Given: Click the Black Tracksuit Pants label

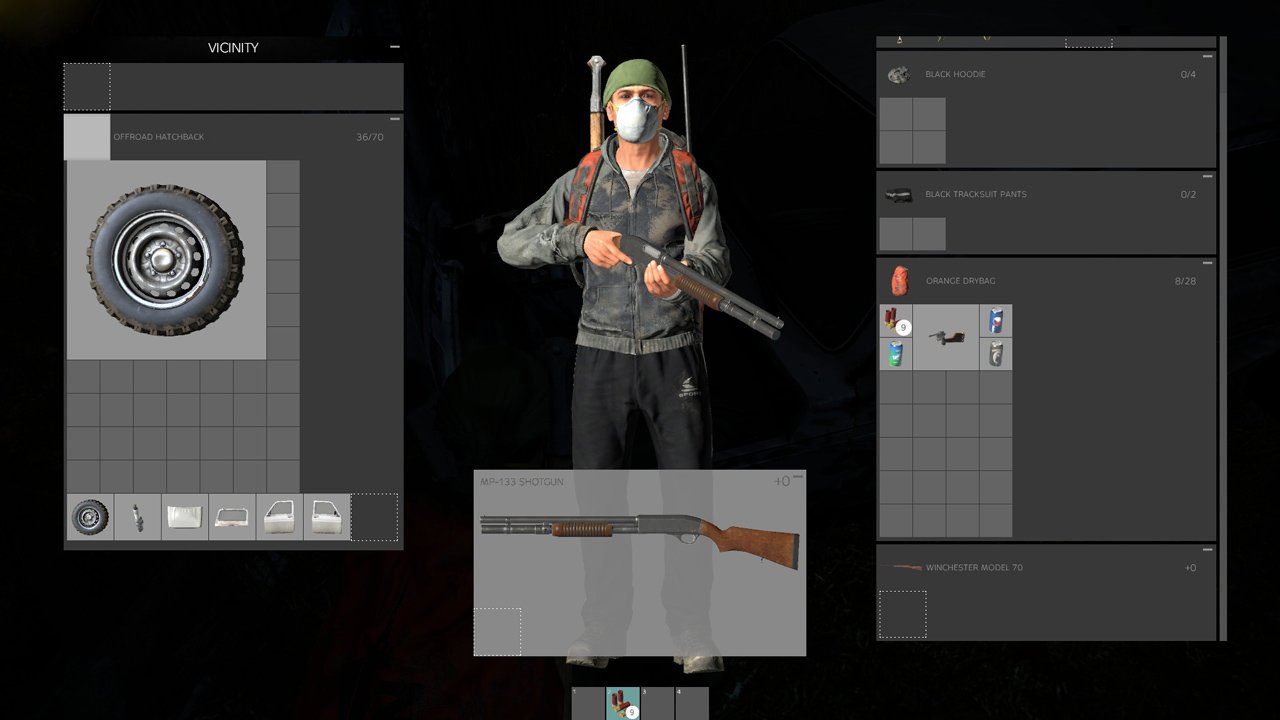Looking at the screenshot, I should (976, 194).
